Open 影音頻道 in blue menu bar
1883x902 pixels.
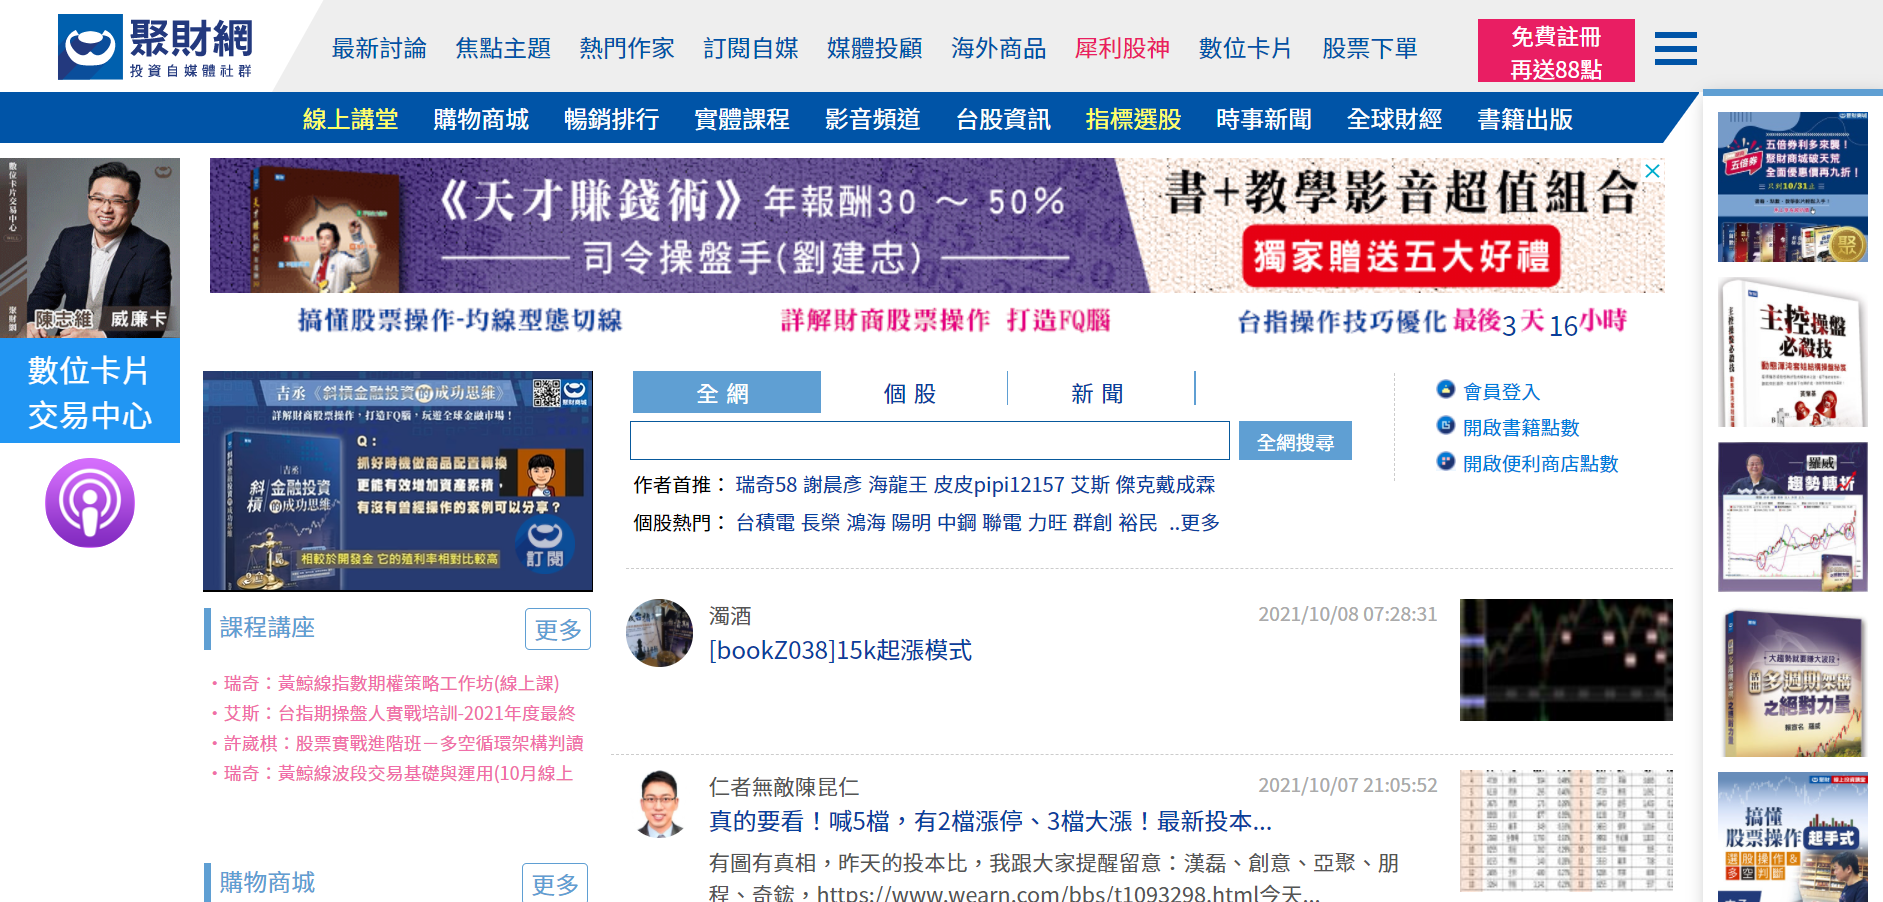[x=873, y=119]
